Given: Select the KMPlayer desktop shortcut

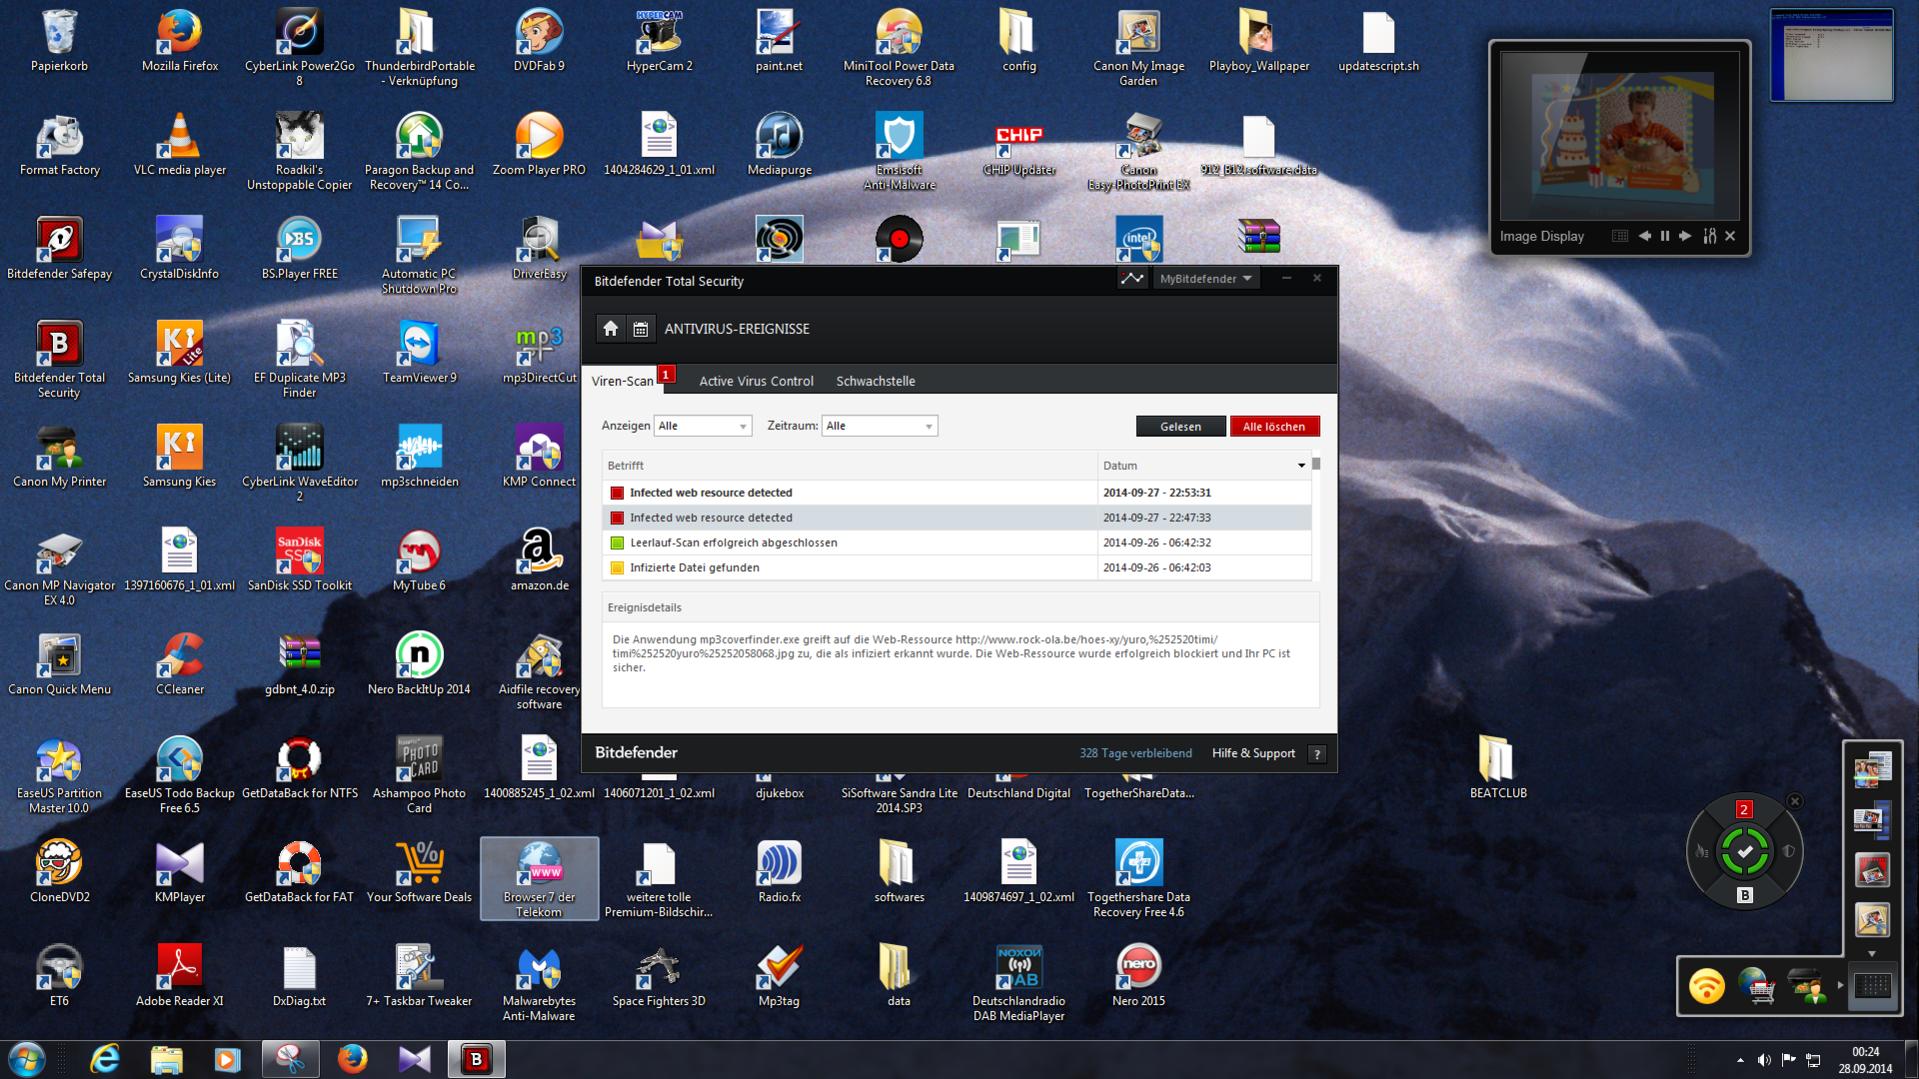Looking at the screenshot, I should (180, 871).
